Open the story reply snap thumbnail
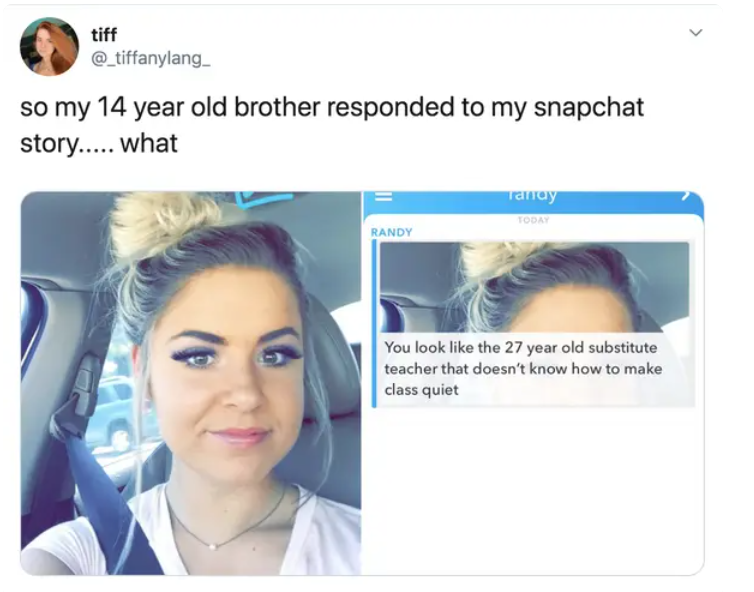 coord(534,287)
